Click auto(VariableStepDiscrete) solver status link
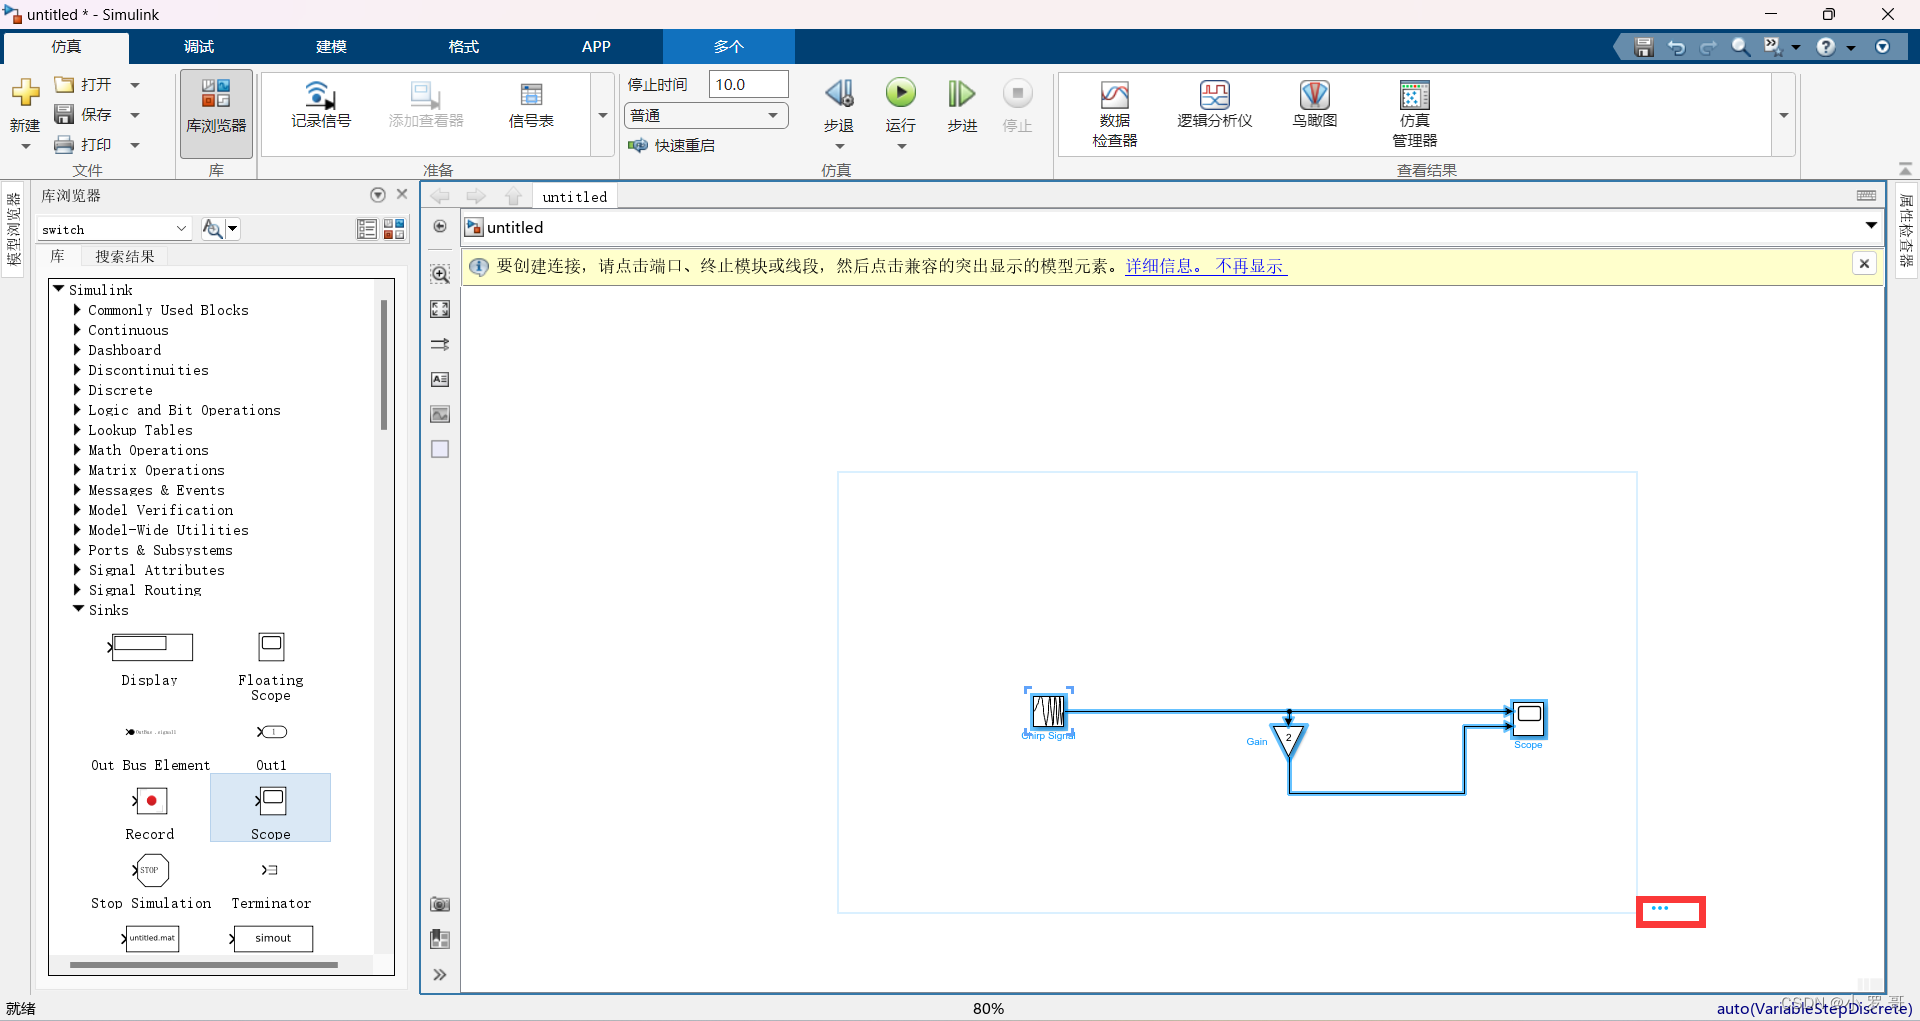This screenshot has width=1920, height=1021. [1814, 1008]
